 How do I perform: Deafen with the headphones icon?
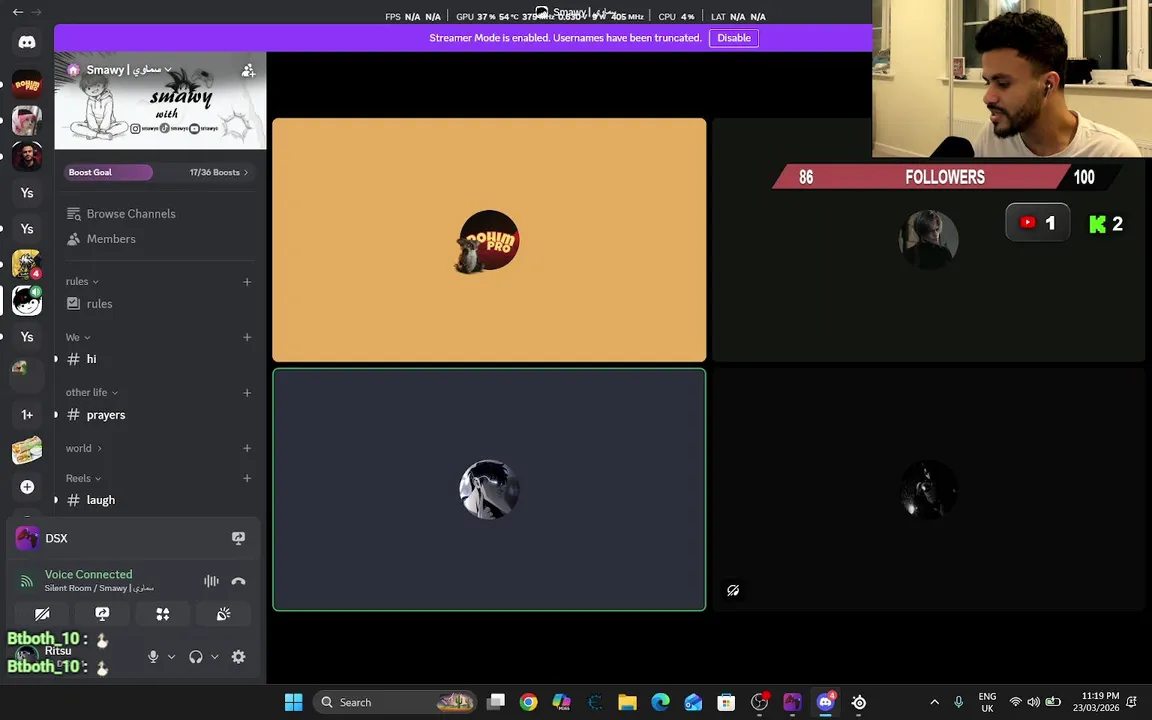(x=195, y=657)
